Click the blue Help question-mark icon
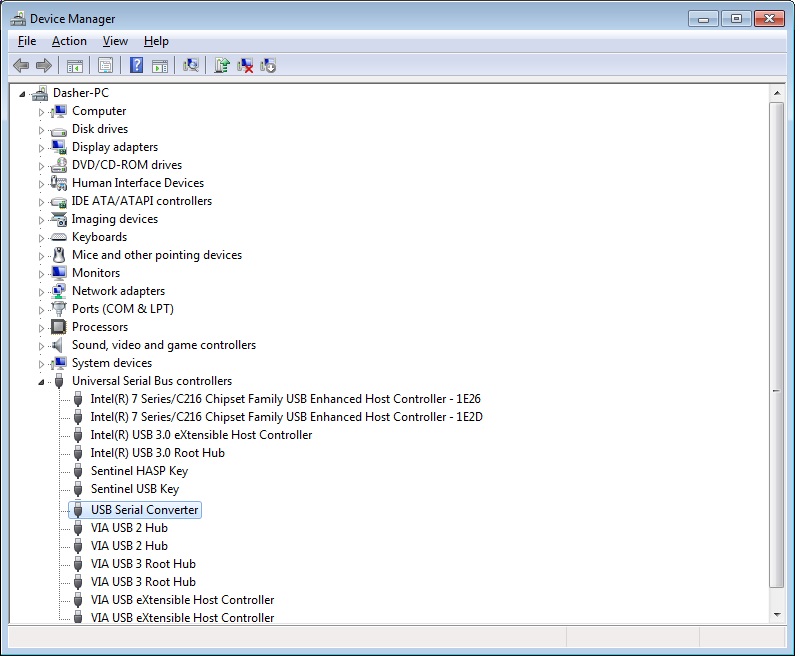Screen dimensions: 800x656 tap(136, 65)
